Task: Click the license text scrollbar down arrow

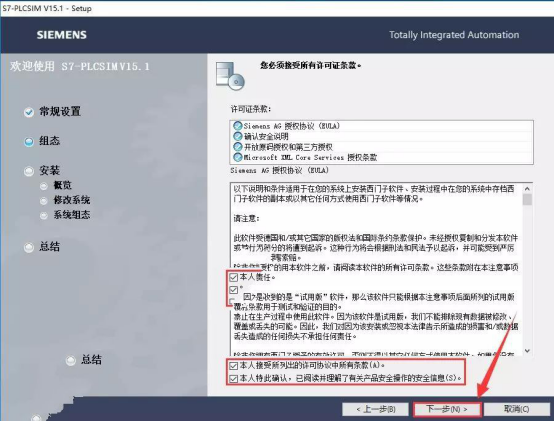Action: (x=527, y=351)
